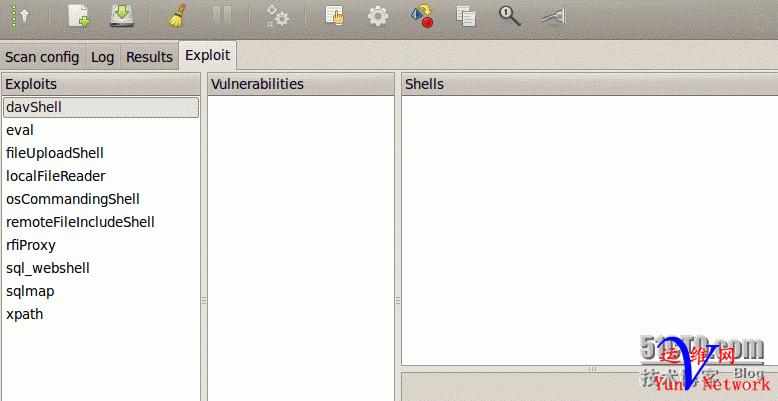Select rfiProxy in the Exploits list

[x=101, y=245]
